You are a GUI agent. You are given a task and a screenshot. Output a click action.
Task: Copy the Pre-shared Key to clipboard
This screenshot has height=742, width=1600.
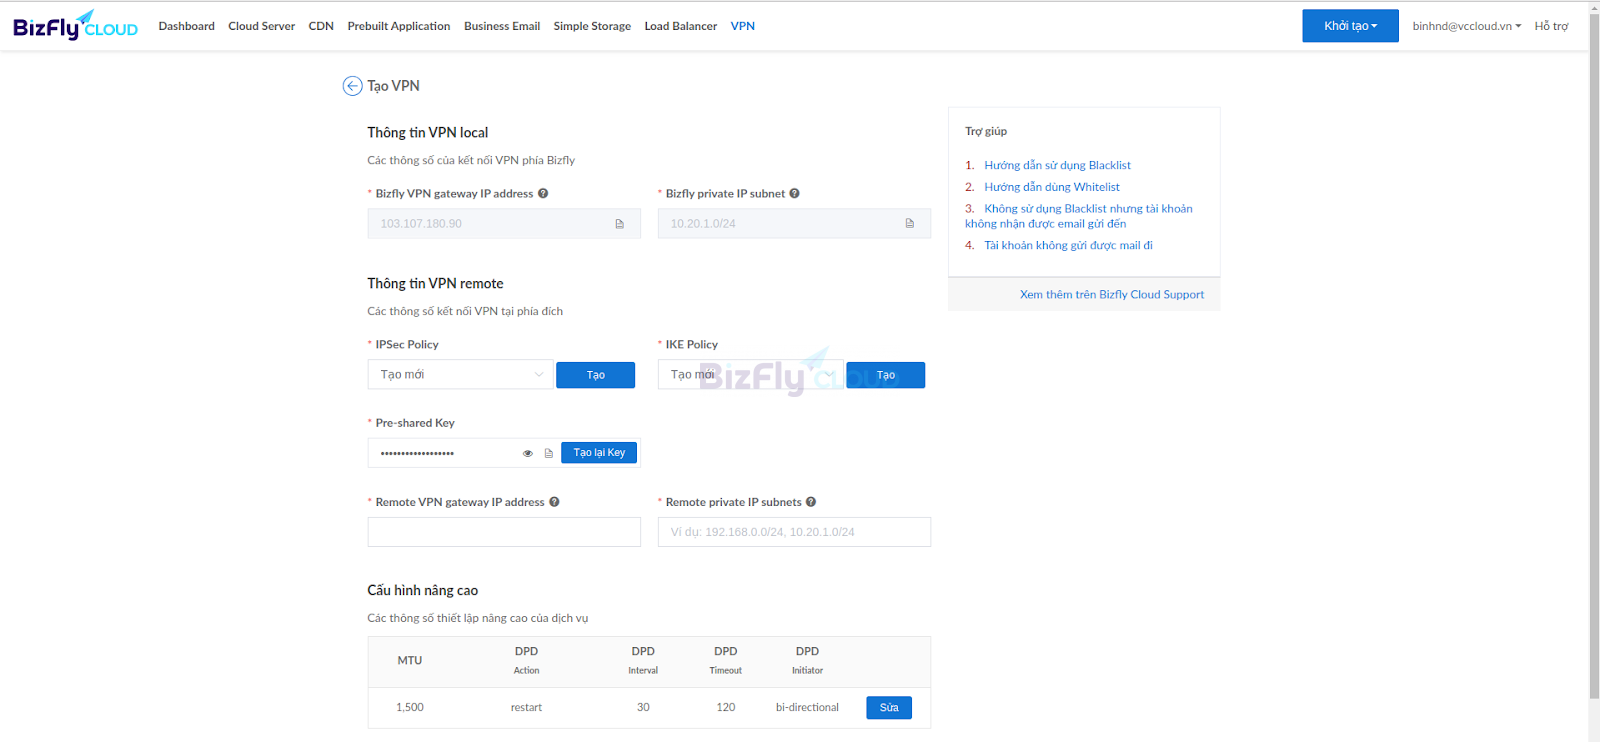coord(549,454)
